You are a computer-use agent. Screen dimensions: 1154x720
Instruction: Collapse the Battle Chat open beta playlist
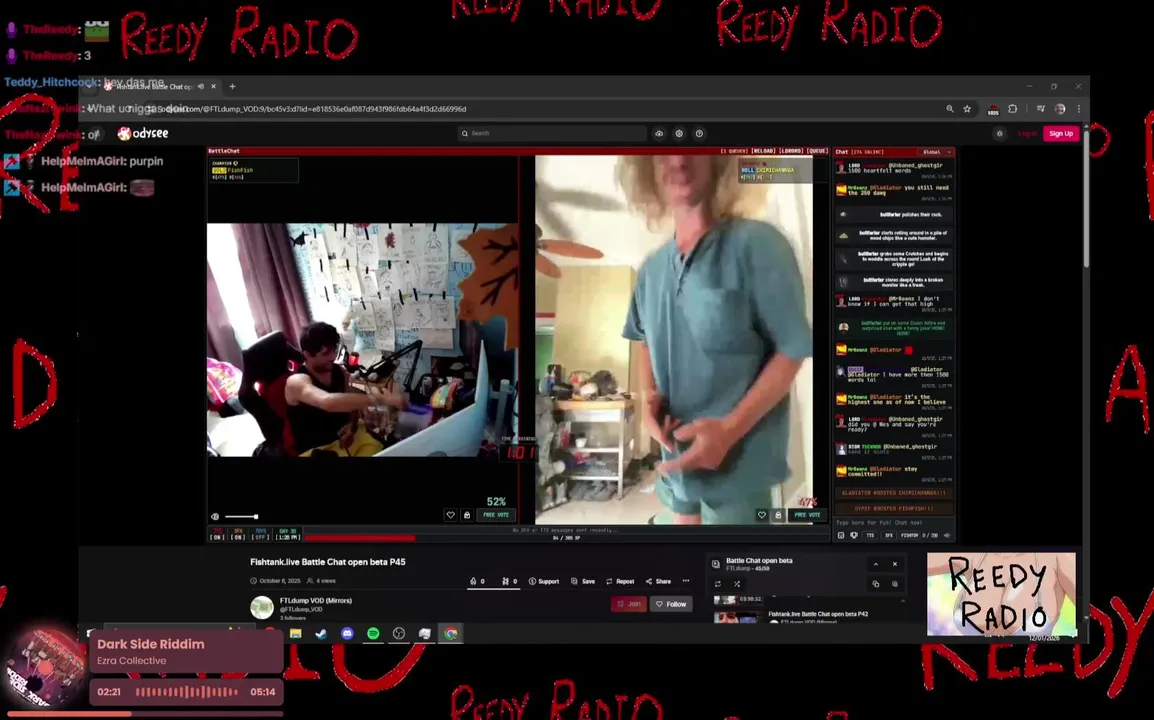(876, 564)
